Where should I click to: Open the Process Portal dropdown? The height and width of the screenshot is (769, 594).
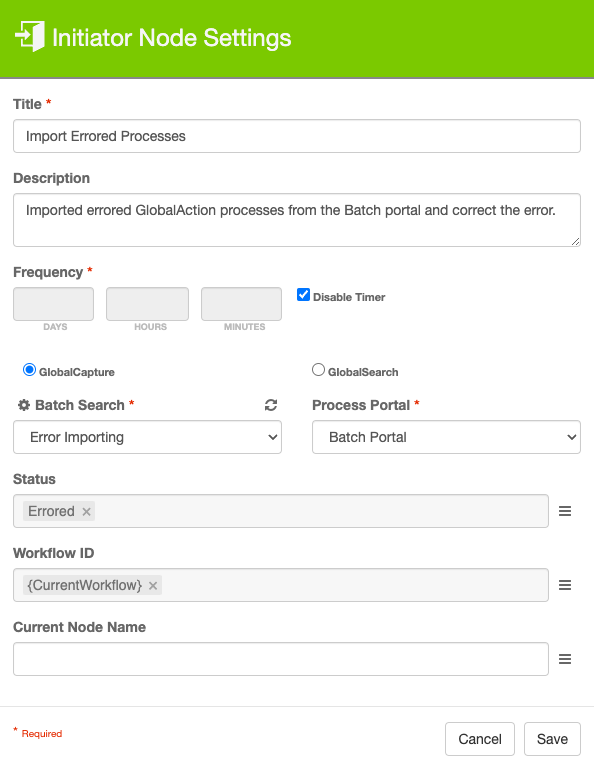(x=446, y=437)
